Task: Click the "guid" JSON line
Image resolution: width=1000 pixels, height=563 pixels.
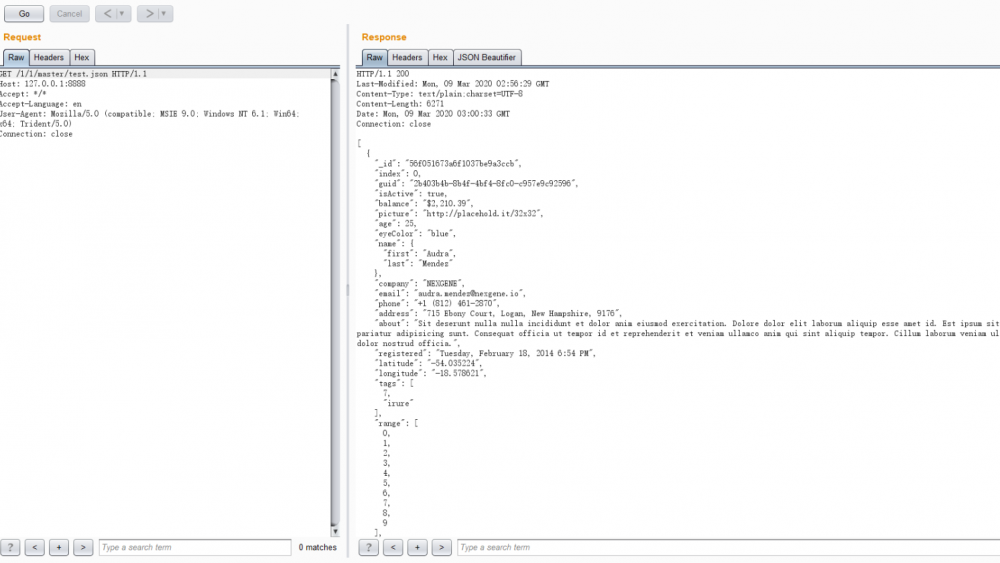Action: [476, 184]
